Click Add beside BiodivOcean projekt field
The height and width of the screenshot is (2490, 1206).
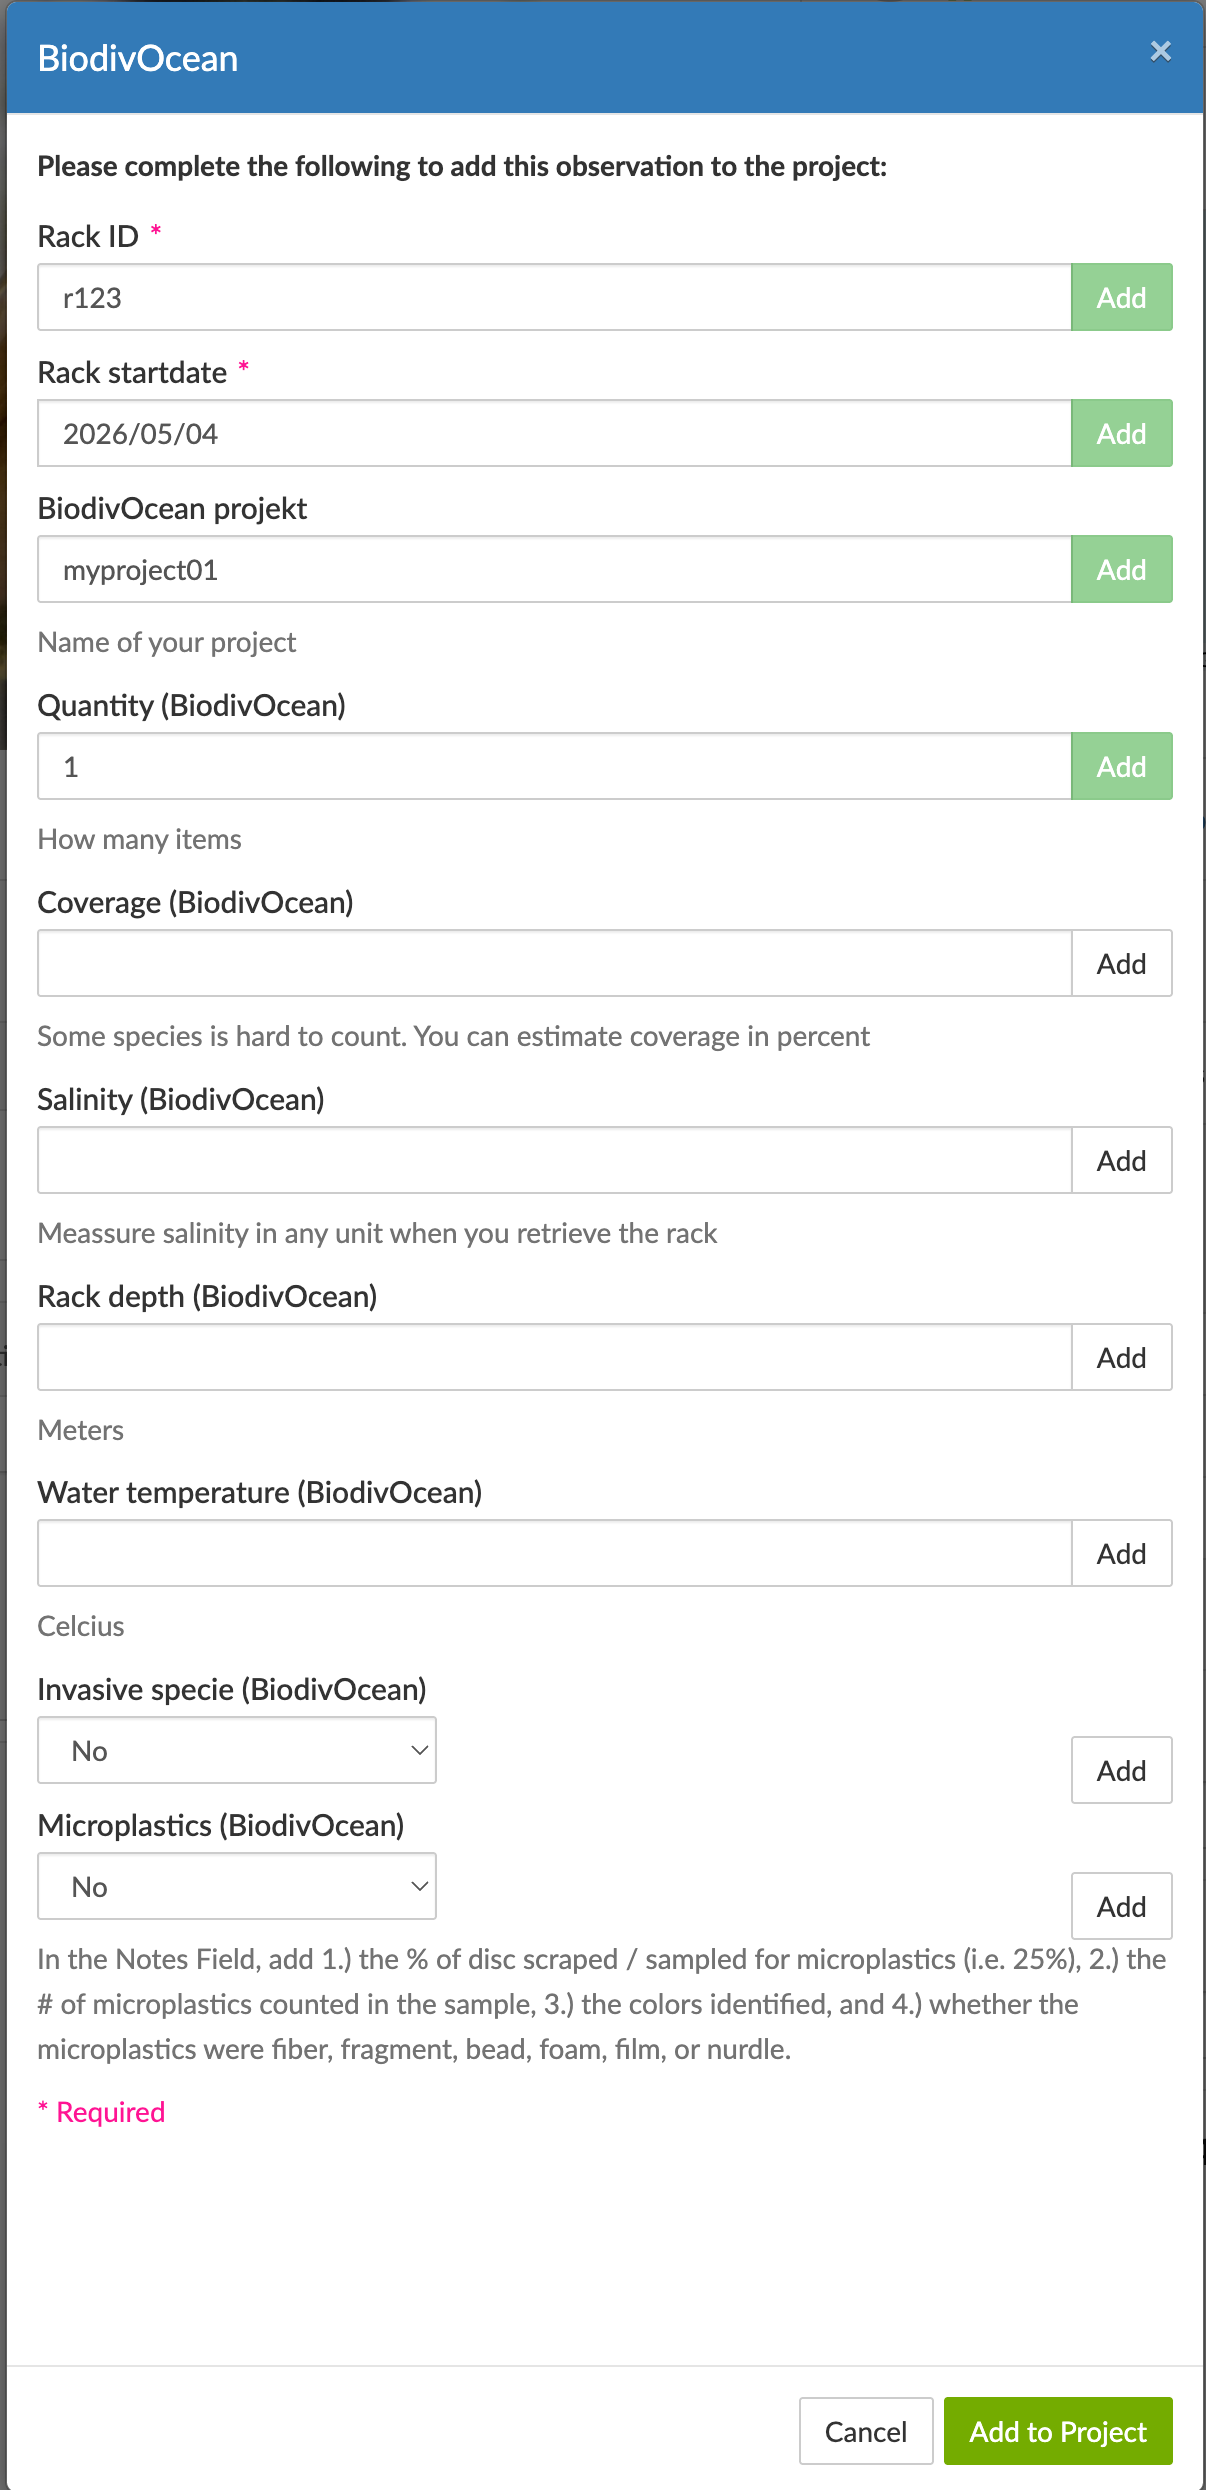pos(1122,569)
